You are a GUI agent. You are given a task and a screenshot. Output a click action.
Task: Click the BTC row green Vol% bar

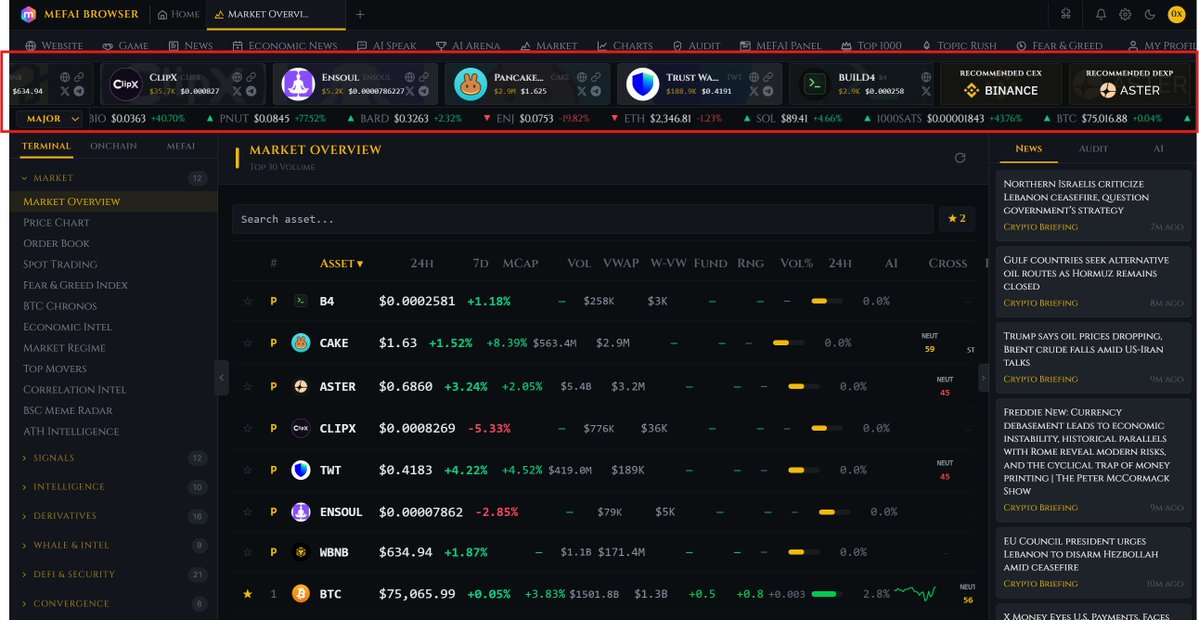(x=826, y=593)
